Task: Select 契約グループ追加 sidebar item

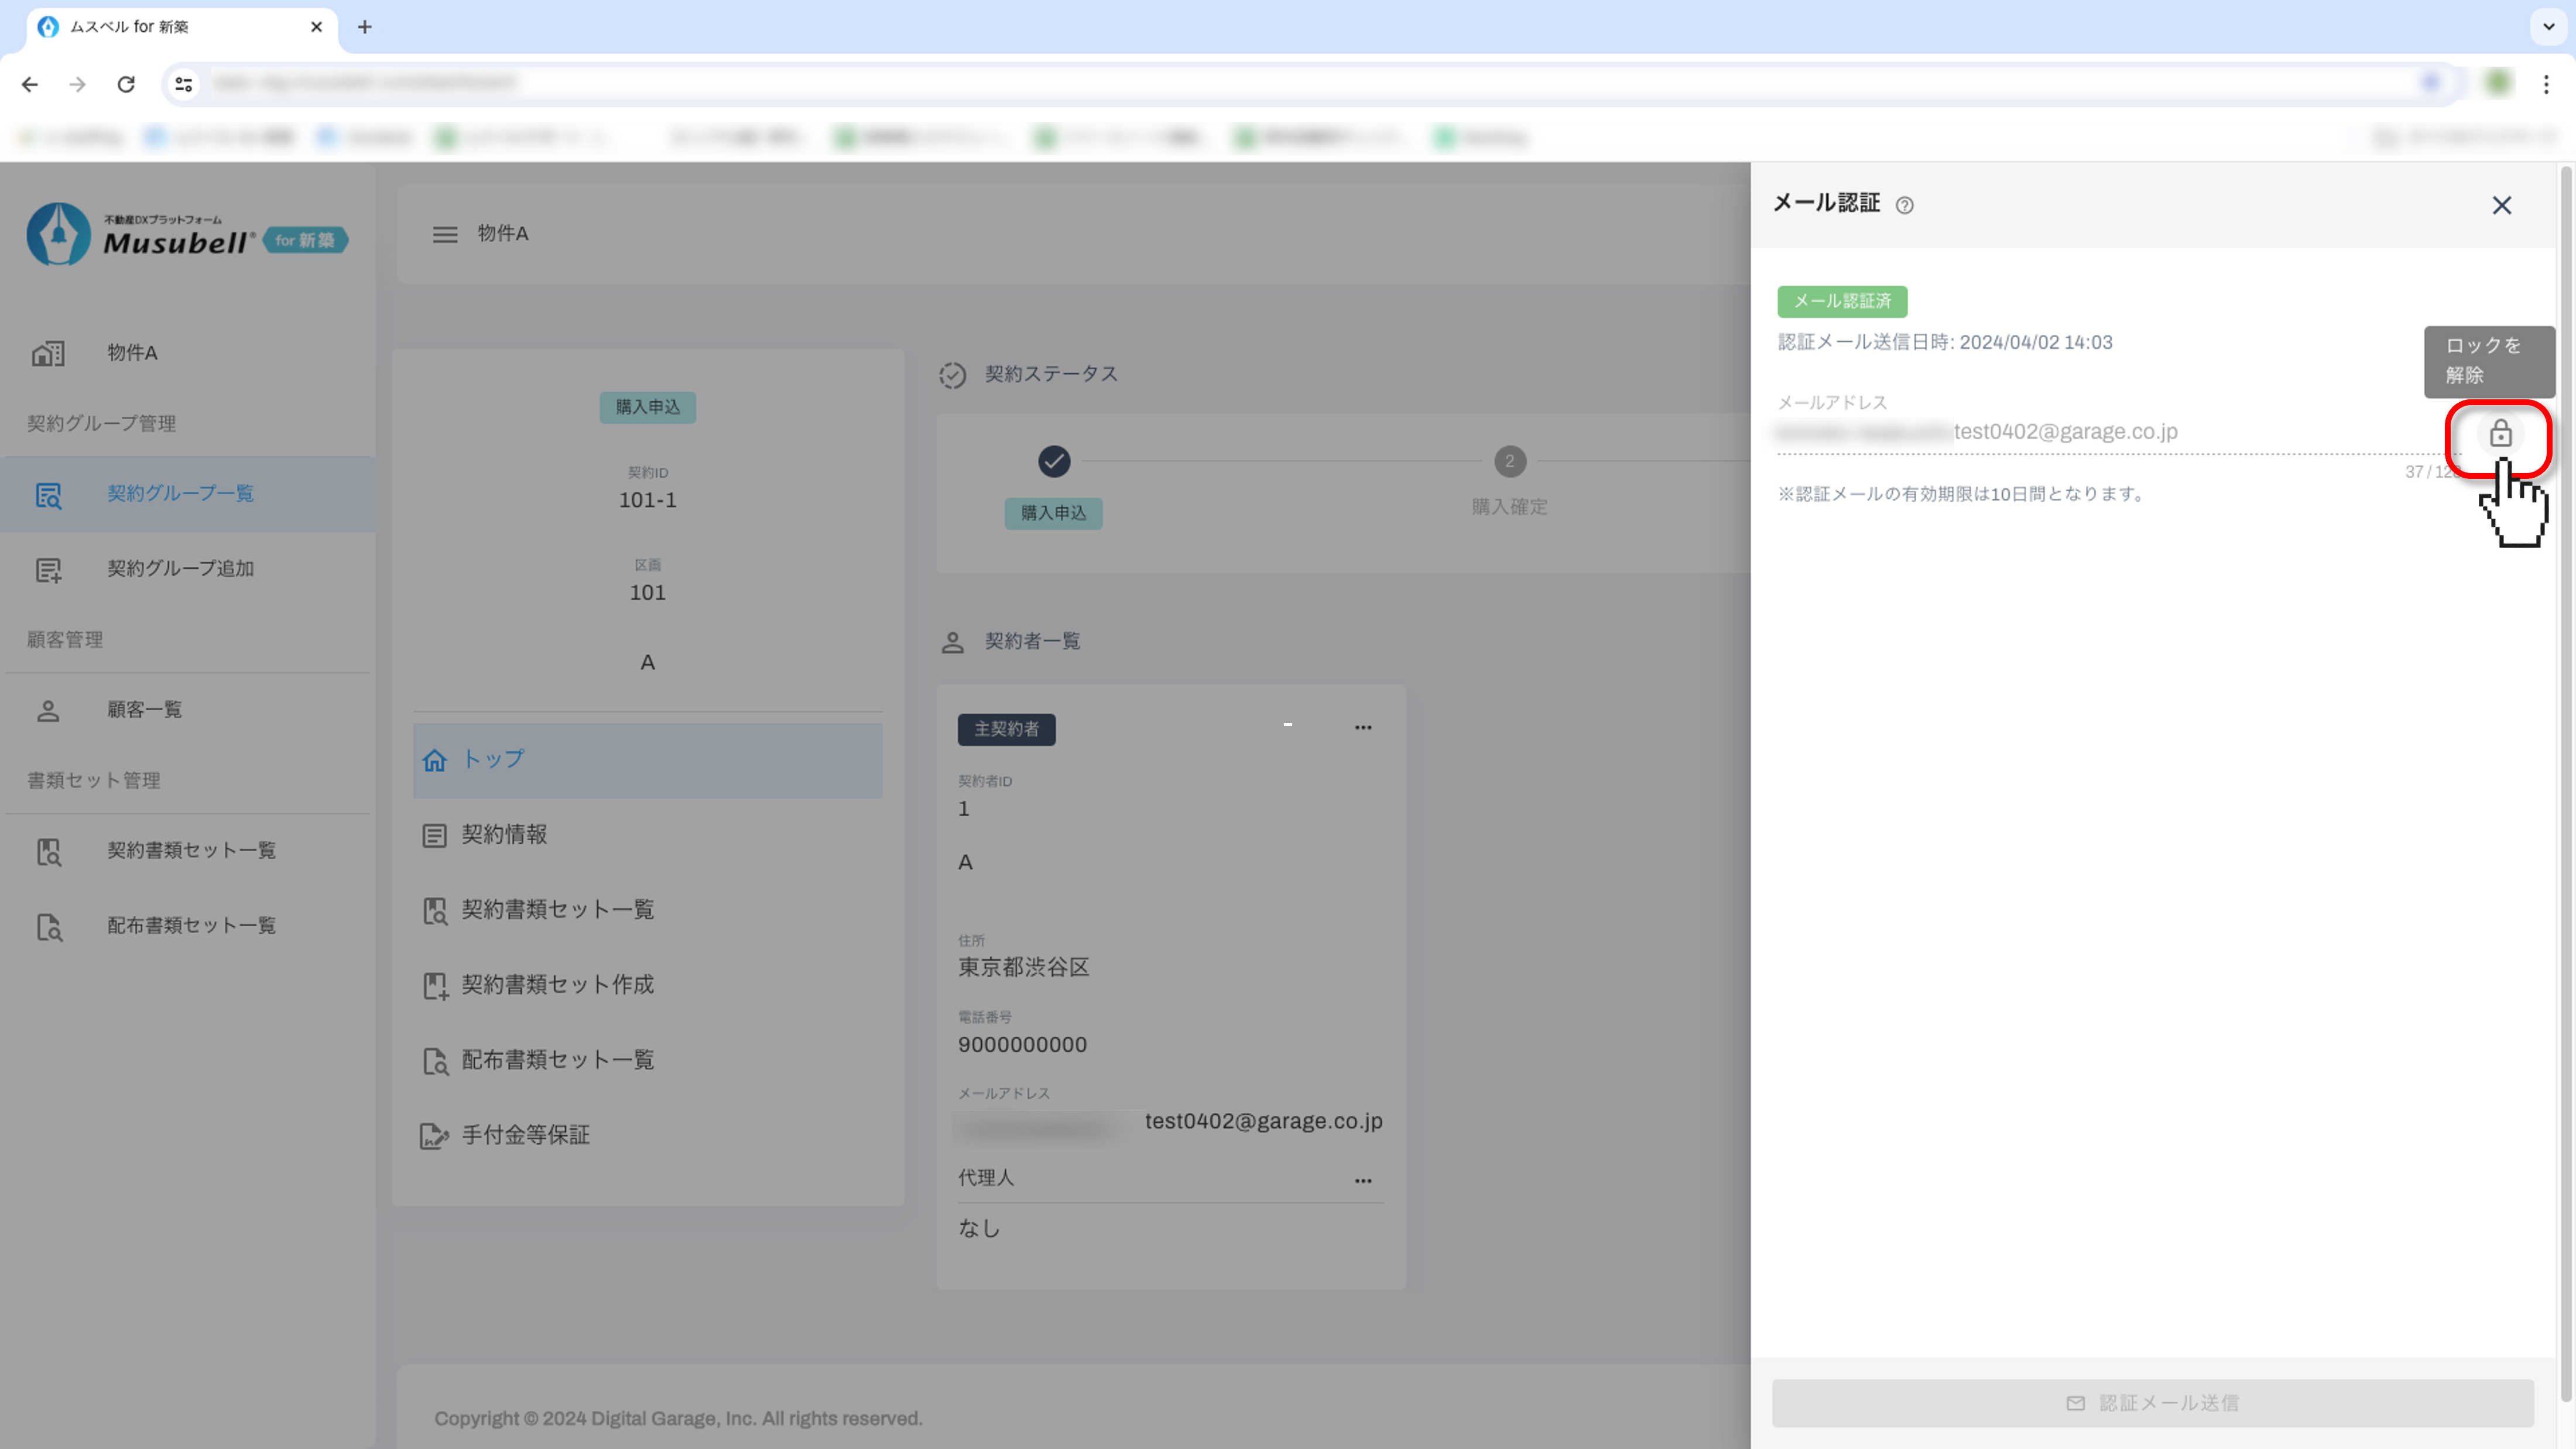Action: pos(180,569)
